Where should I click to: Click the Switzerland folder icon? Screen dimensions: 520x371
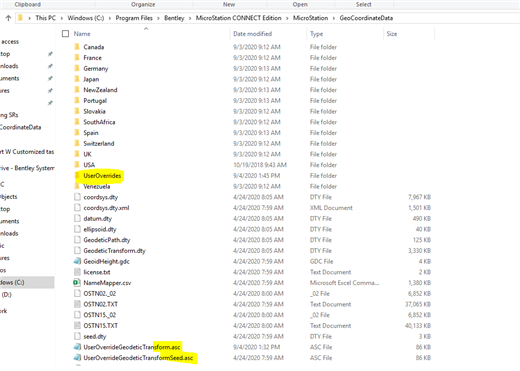click(x=77, y=143)
